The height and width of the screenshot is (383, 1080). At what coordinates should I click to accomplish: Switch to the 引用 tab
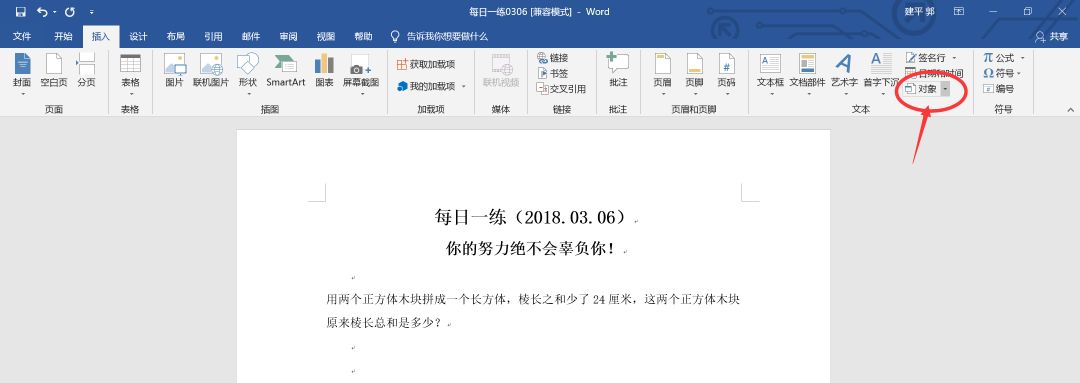[213, 37]
